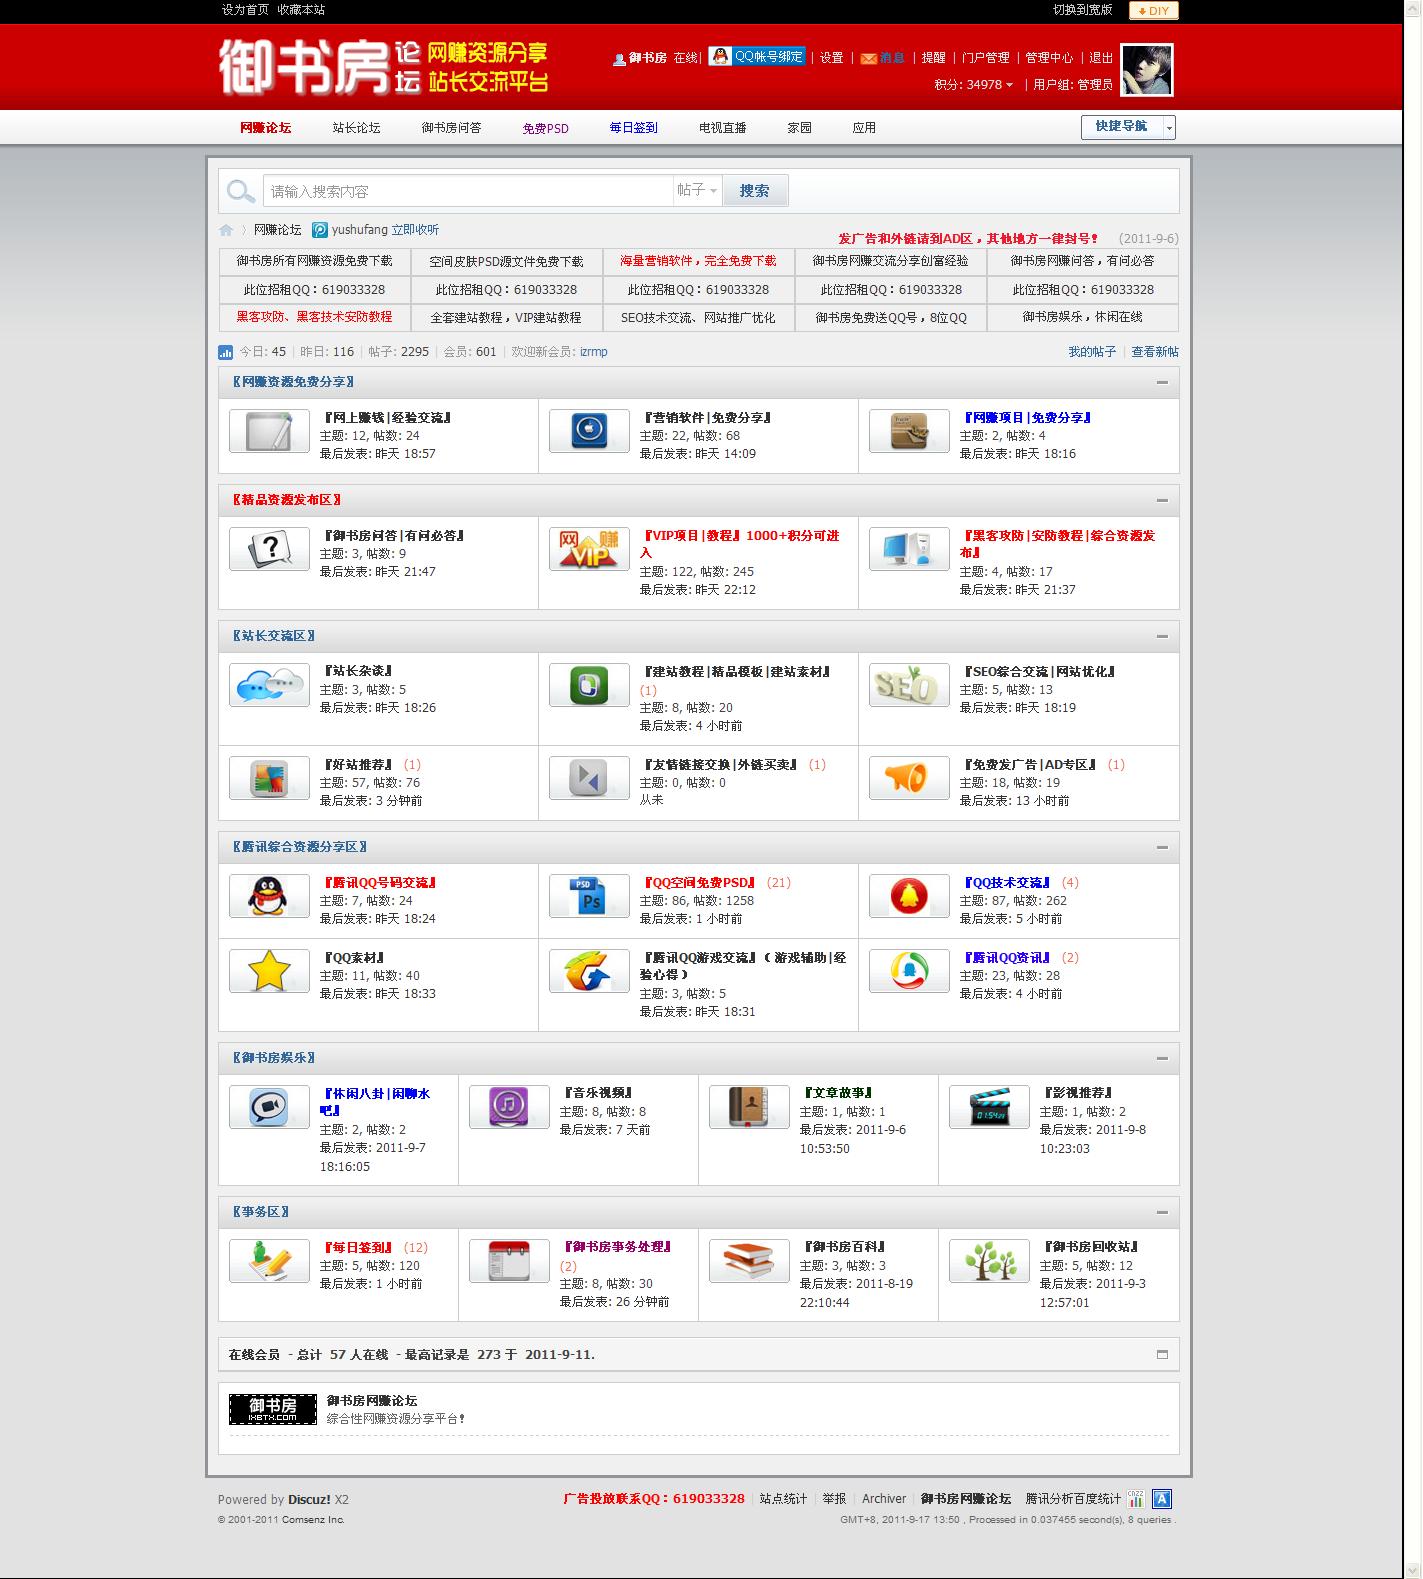
Task: Focus the search content input field
Action: (468, 191)
